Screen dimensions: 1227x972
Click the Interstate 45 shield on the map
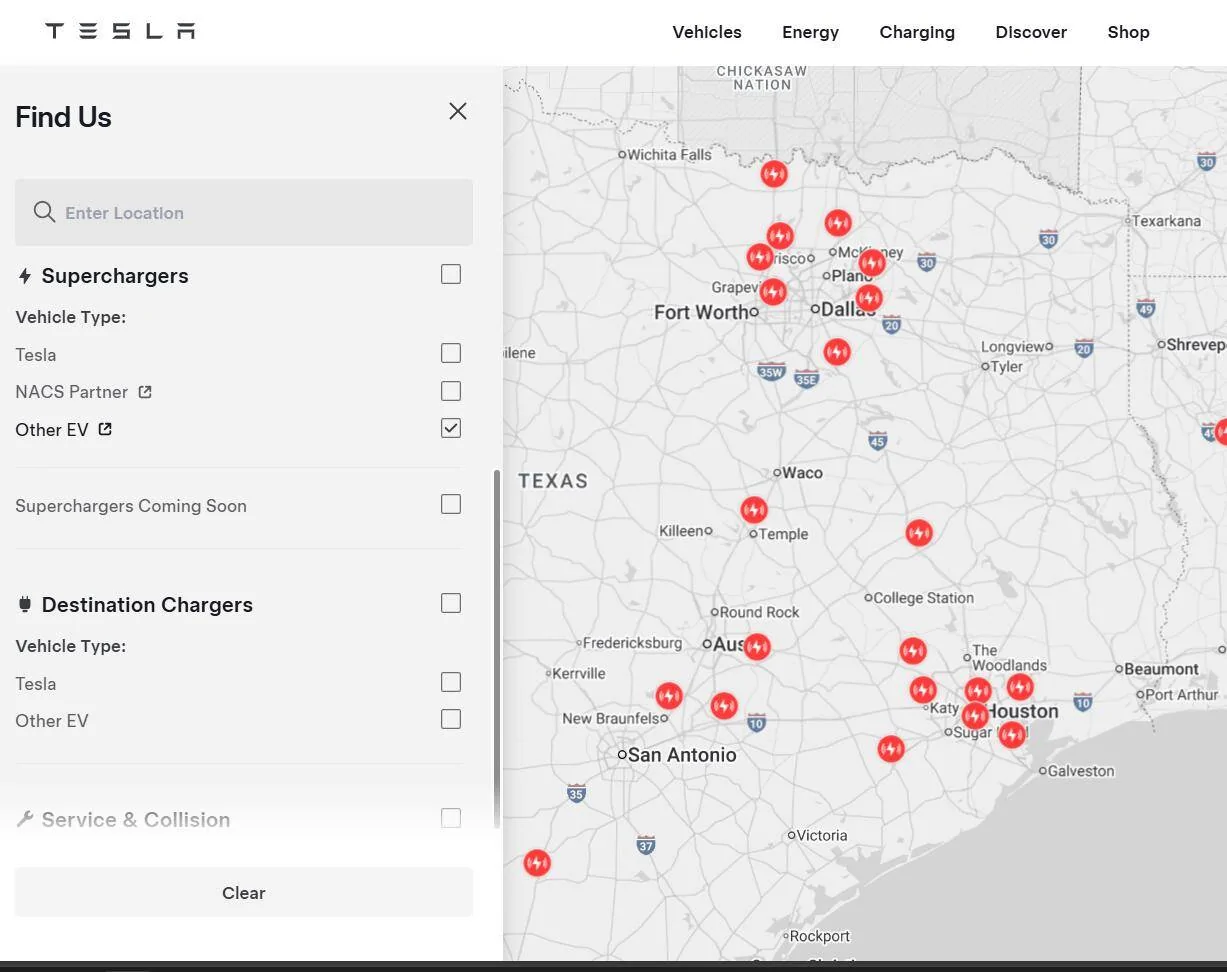877,440
